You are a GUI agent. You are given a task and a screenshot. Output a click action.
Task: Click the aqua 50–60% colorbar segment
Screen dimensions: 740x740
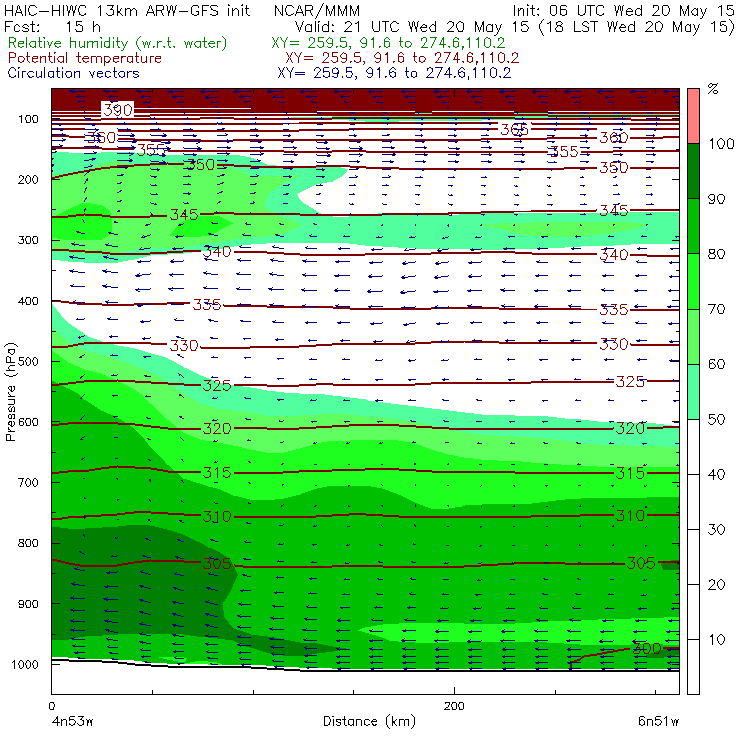(x=693, y=392)
